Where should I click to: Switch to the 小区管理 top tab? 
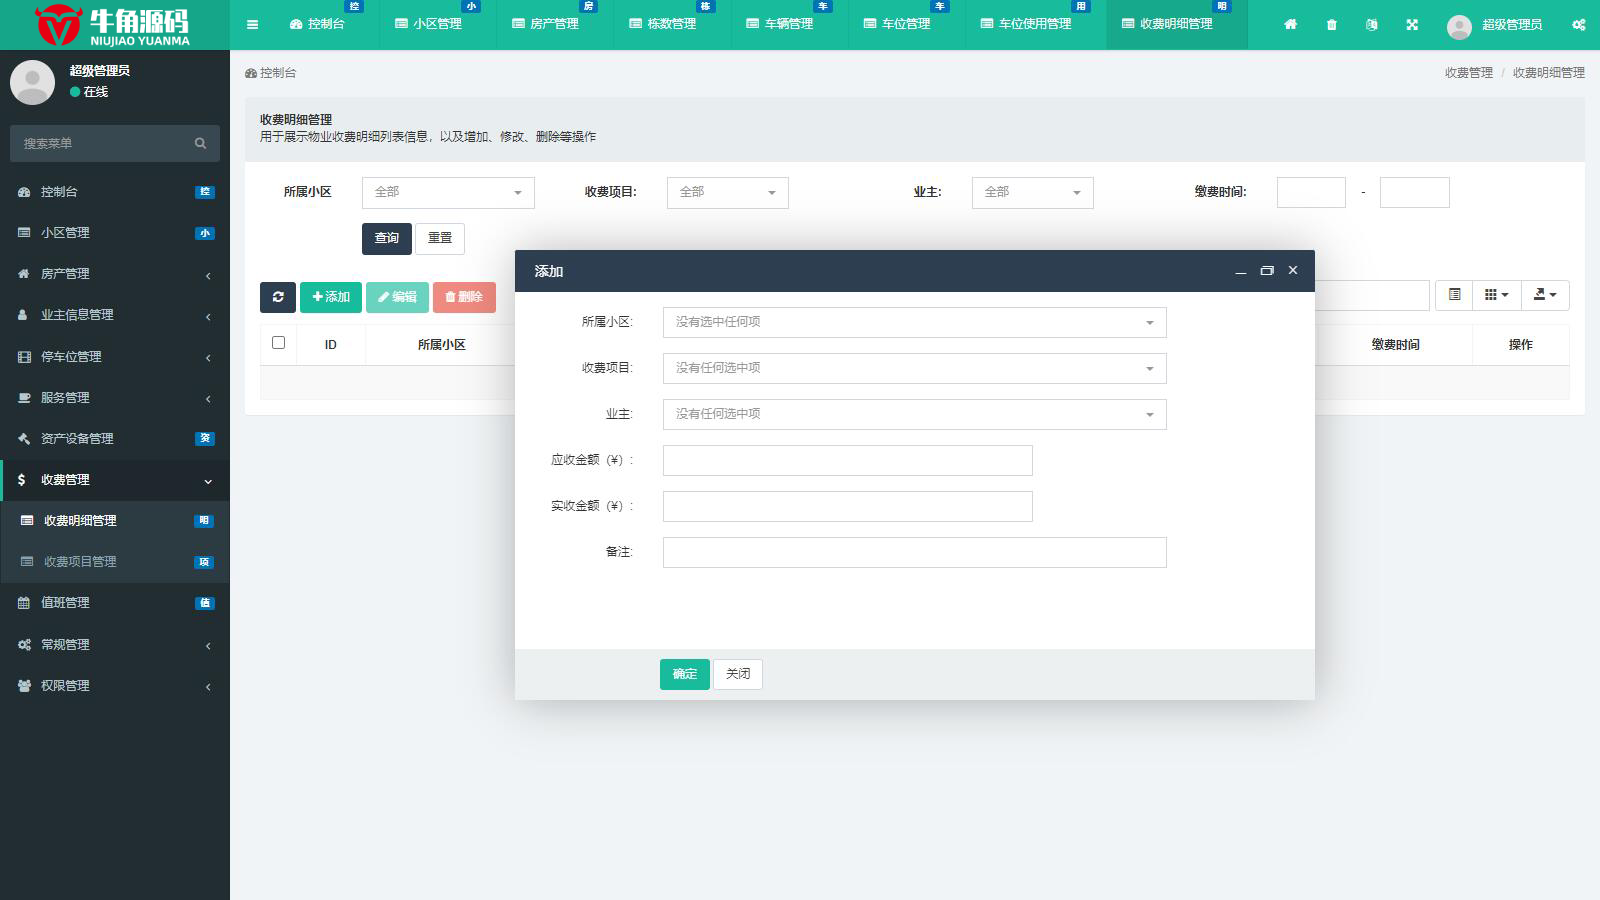click(438, 25)
